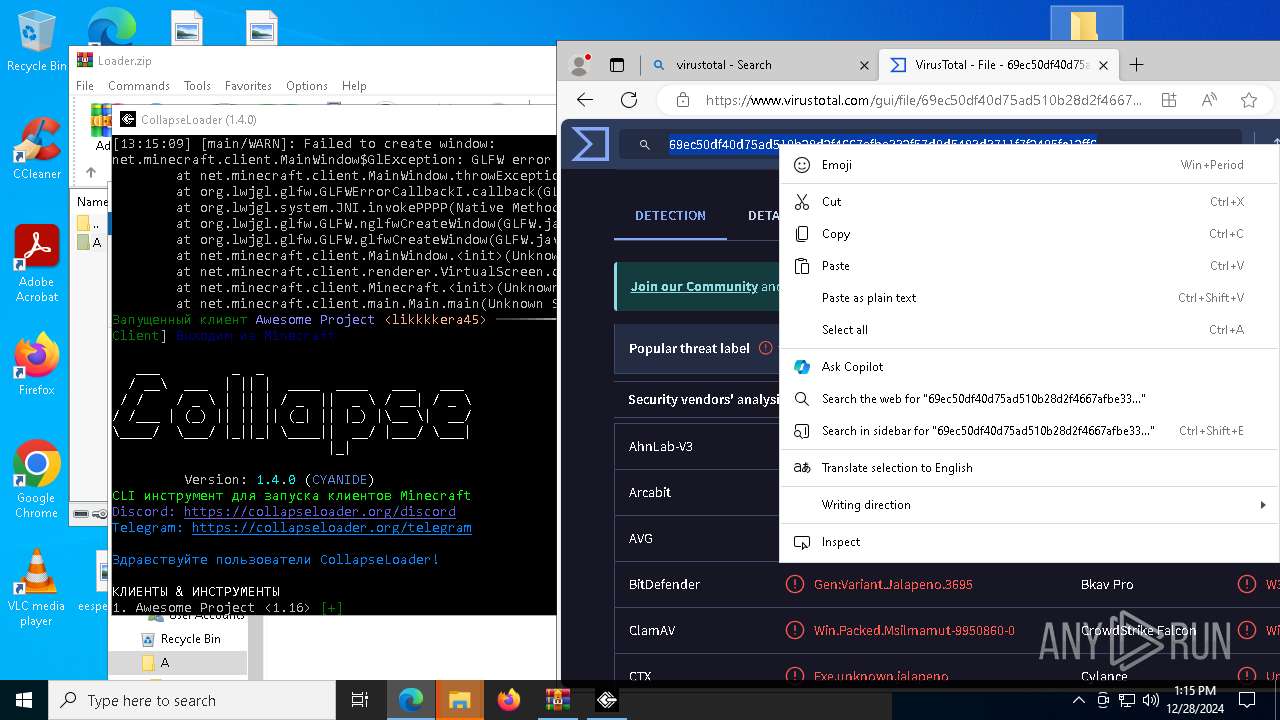Open WinRAR Tools menu

click(197, 86)
